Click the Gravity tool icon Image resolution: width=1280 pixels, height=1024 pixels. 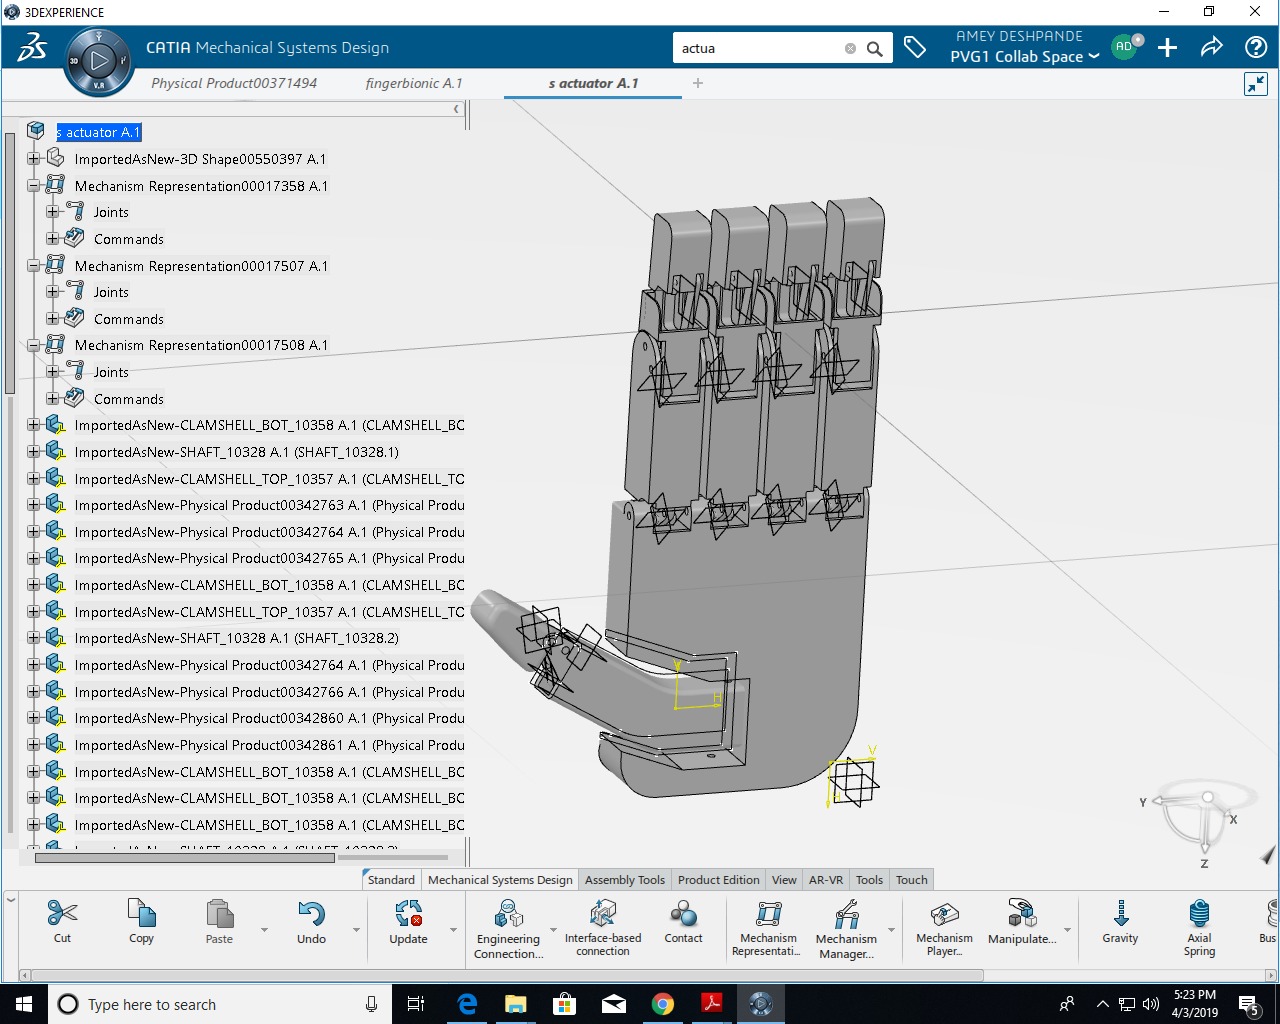(1120, 913)
